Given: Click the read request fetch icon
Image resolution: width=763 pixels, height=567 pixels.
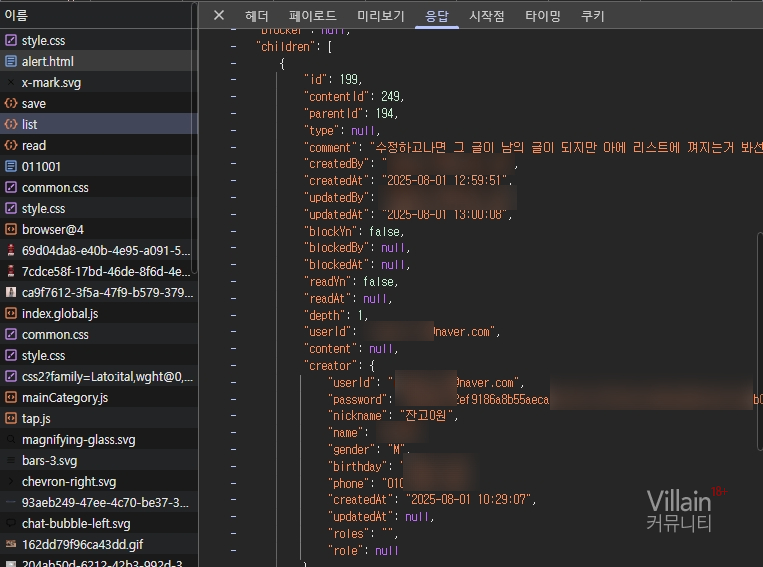Looking at the screenshot, I should coord(11,146).
